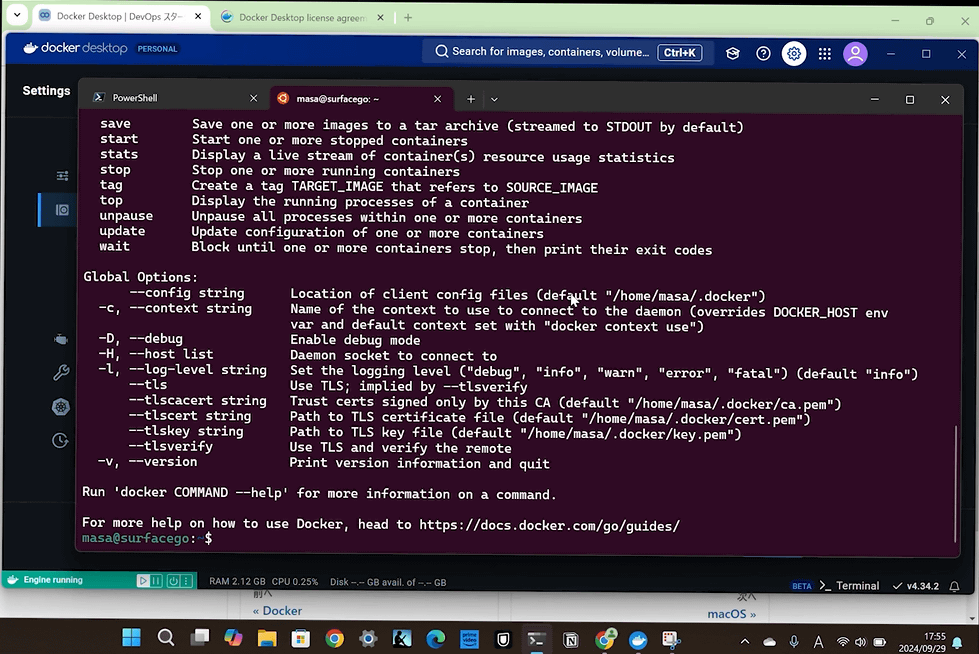The width and height of the screenshot is (979, 654).
Task: Click the terminal window vertical scrollbar
Action: [955, 484]
